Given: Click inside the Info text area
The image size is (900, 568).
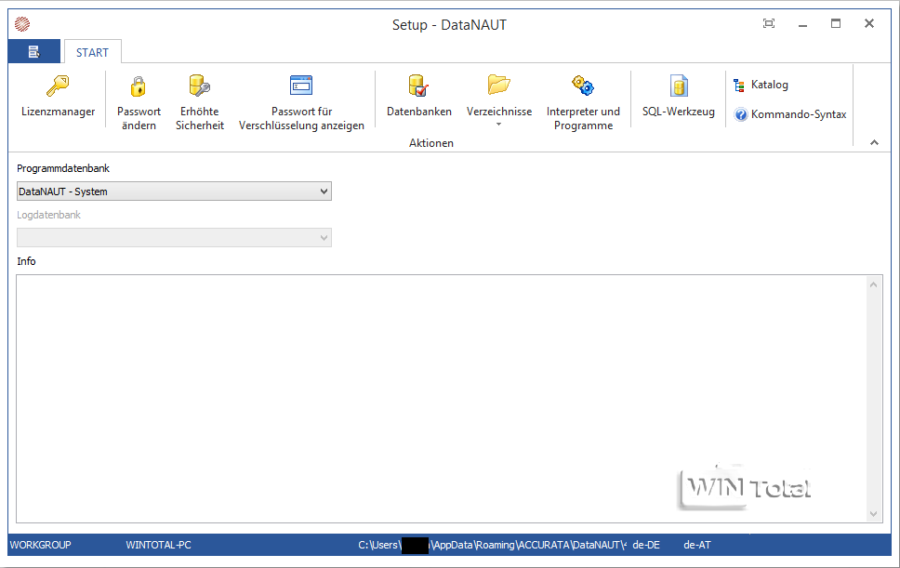Looking at the screenshot, I should 442,398.
